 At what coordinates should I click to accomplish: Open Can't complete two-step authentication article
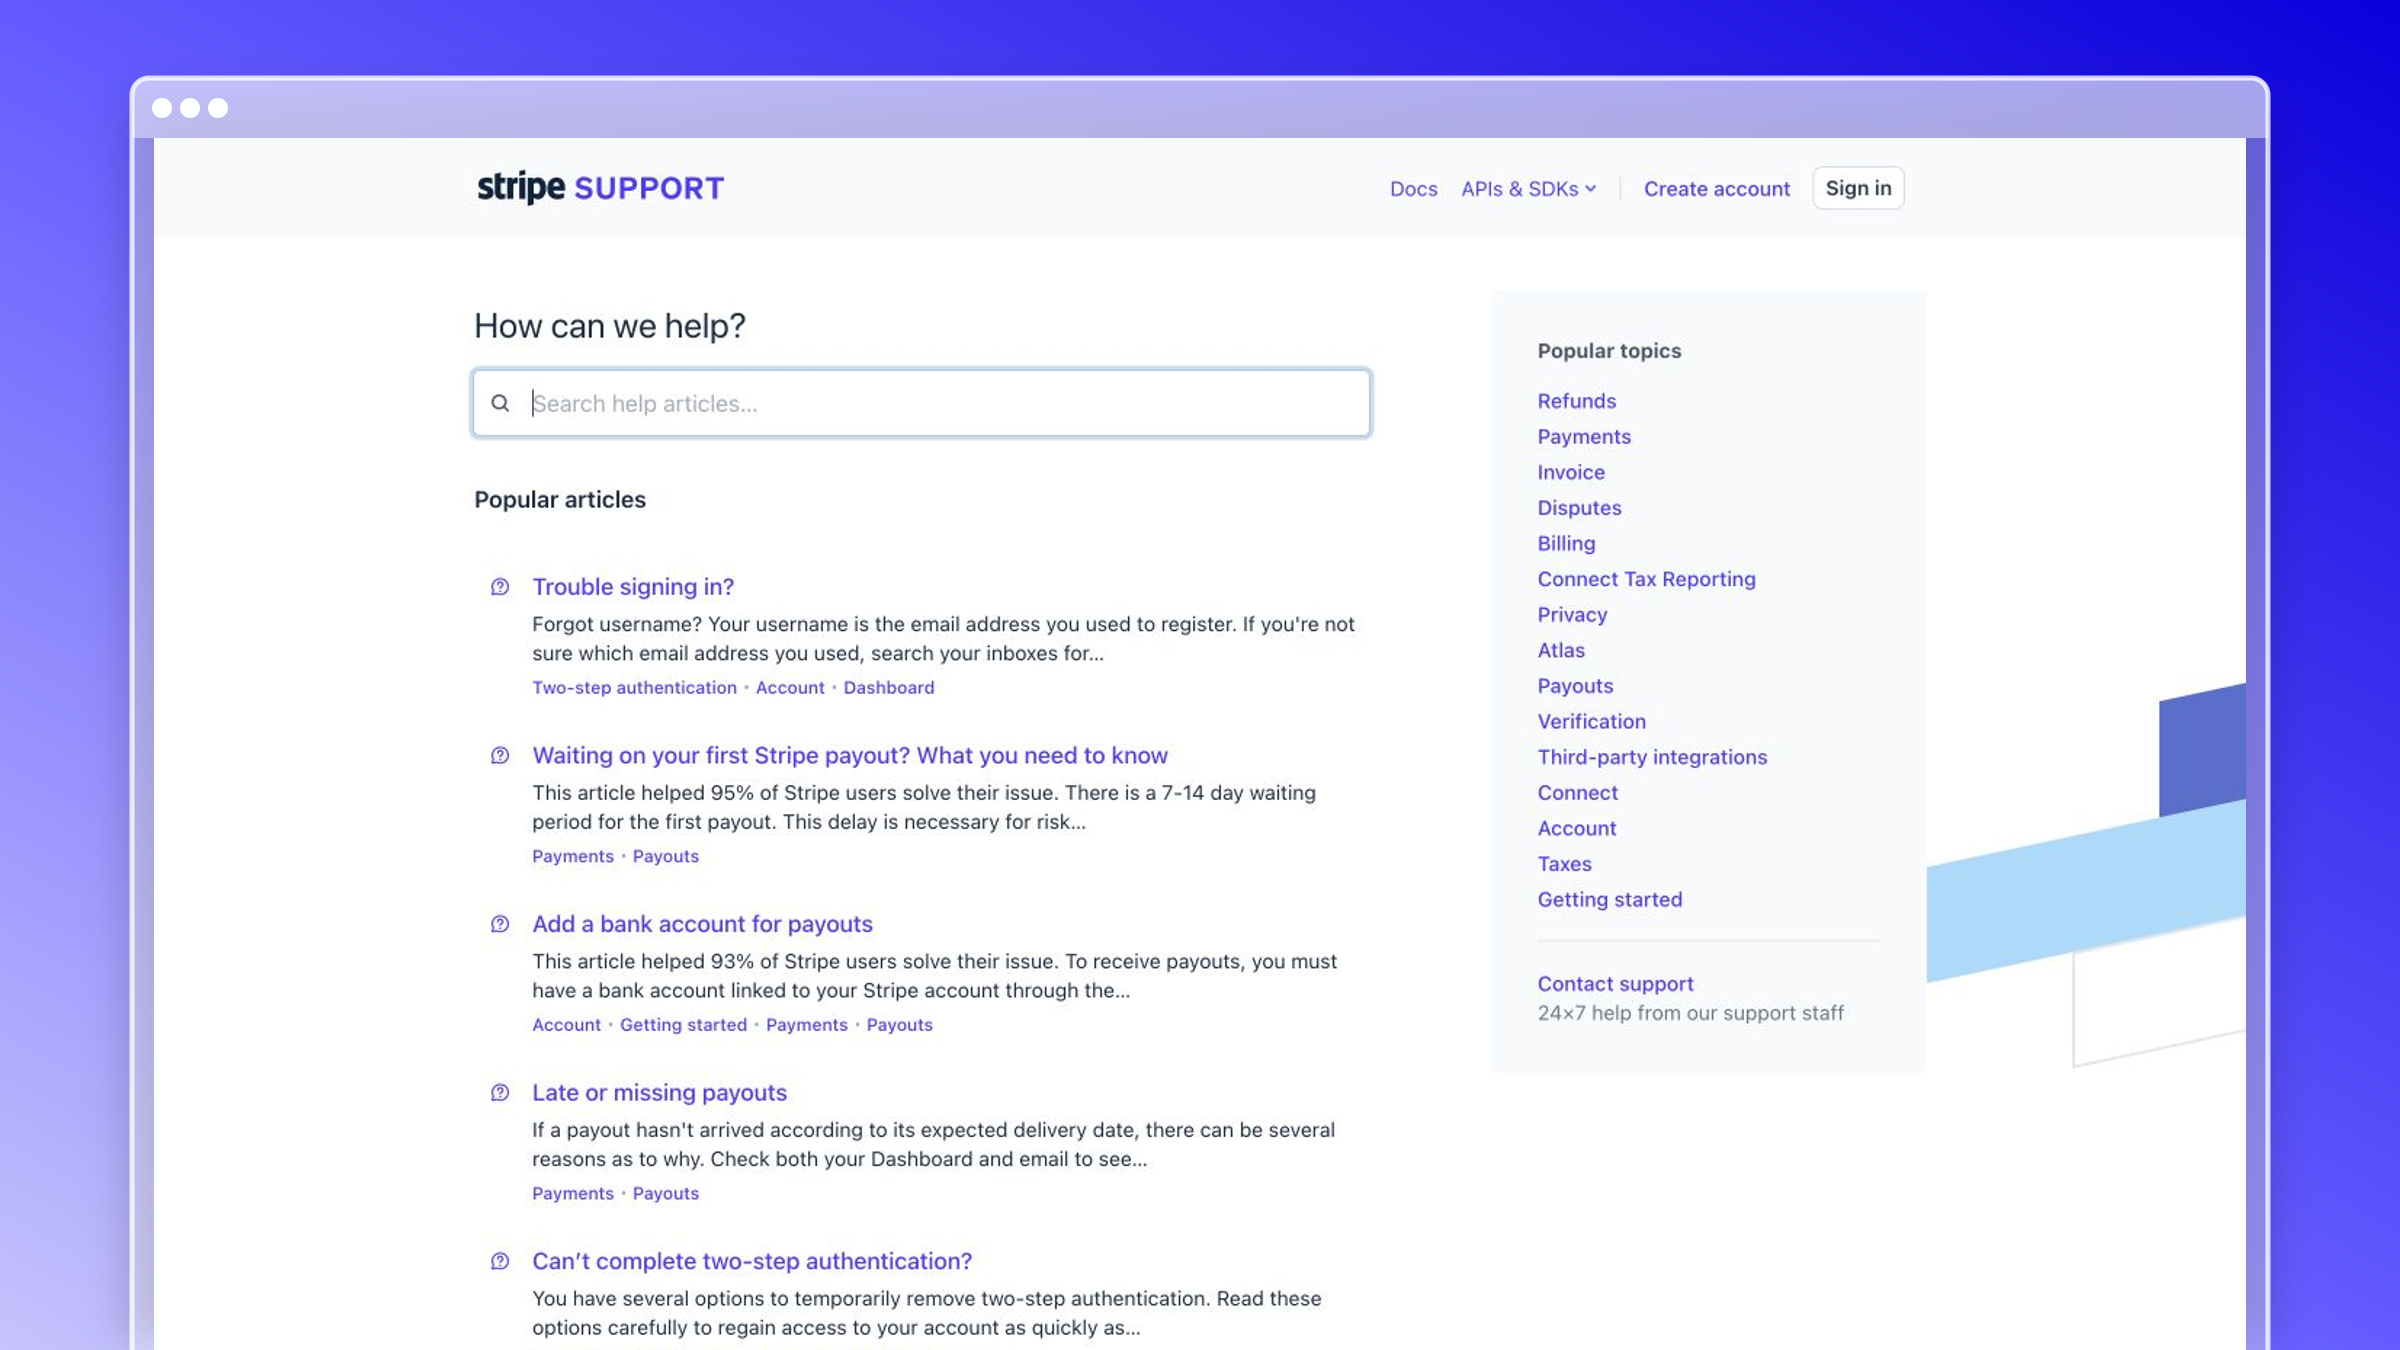pyautogui.click(x=752, y=1262)
